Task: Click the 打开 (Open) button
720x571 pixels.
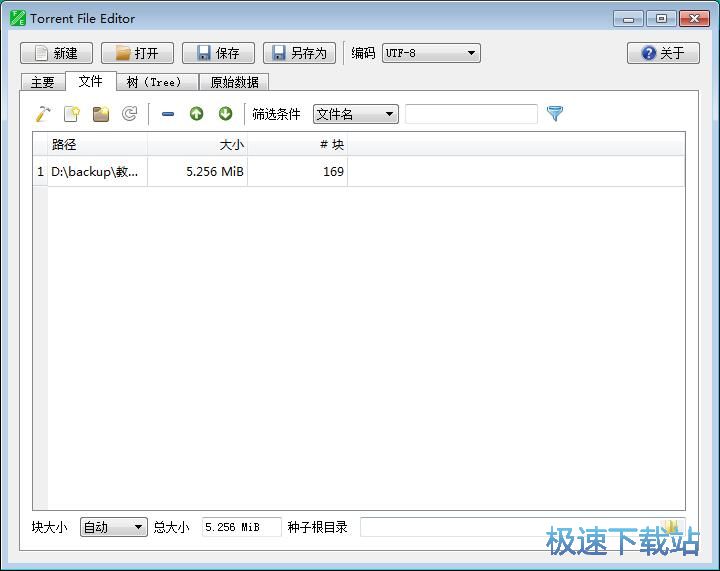Action: [137, 53]
